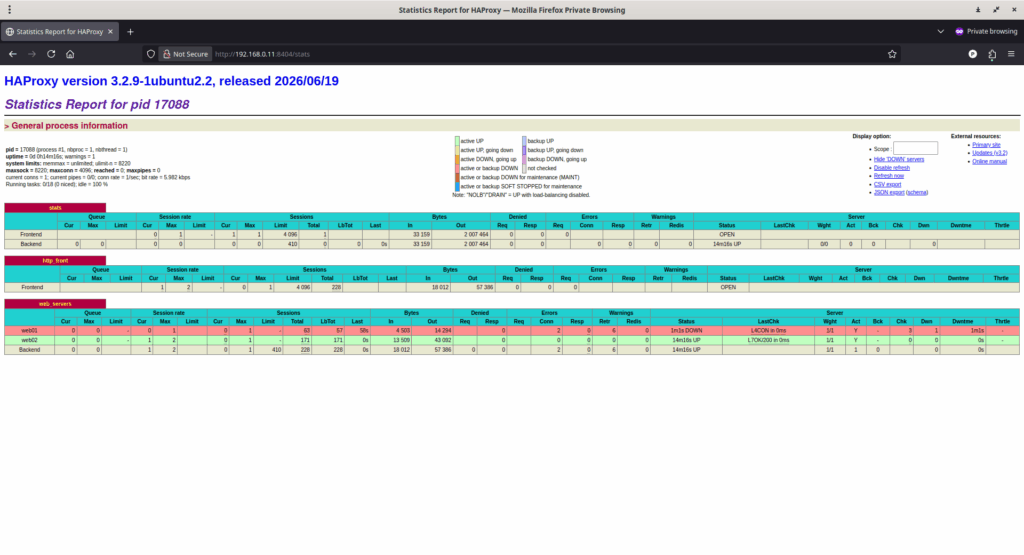The height and width of the screenshot is (555, 1024).
Task: Click the Frontend row in http_front table
Action: [x=512, y=287]
